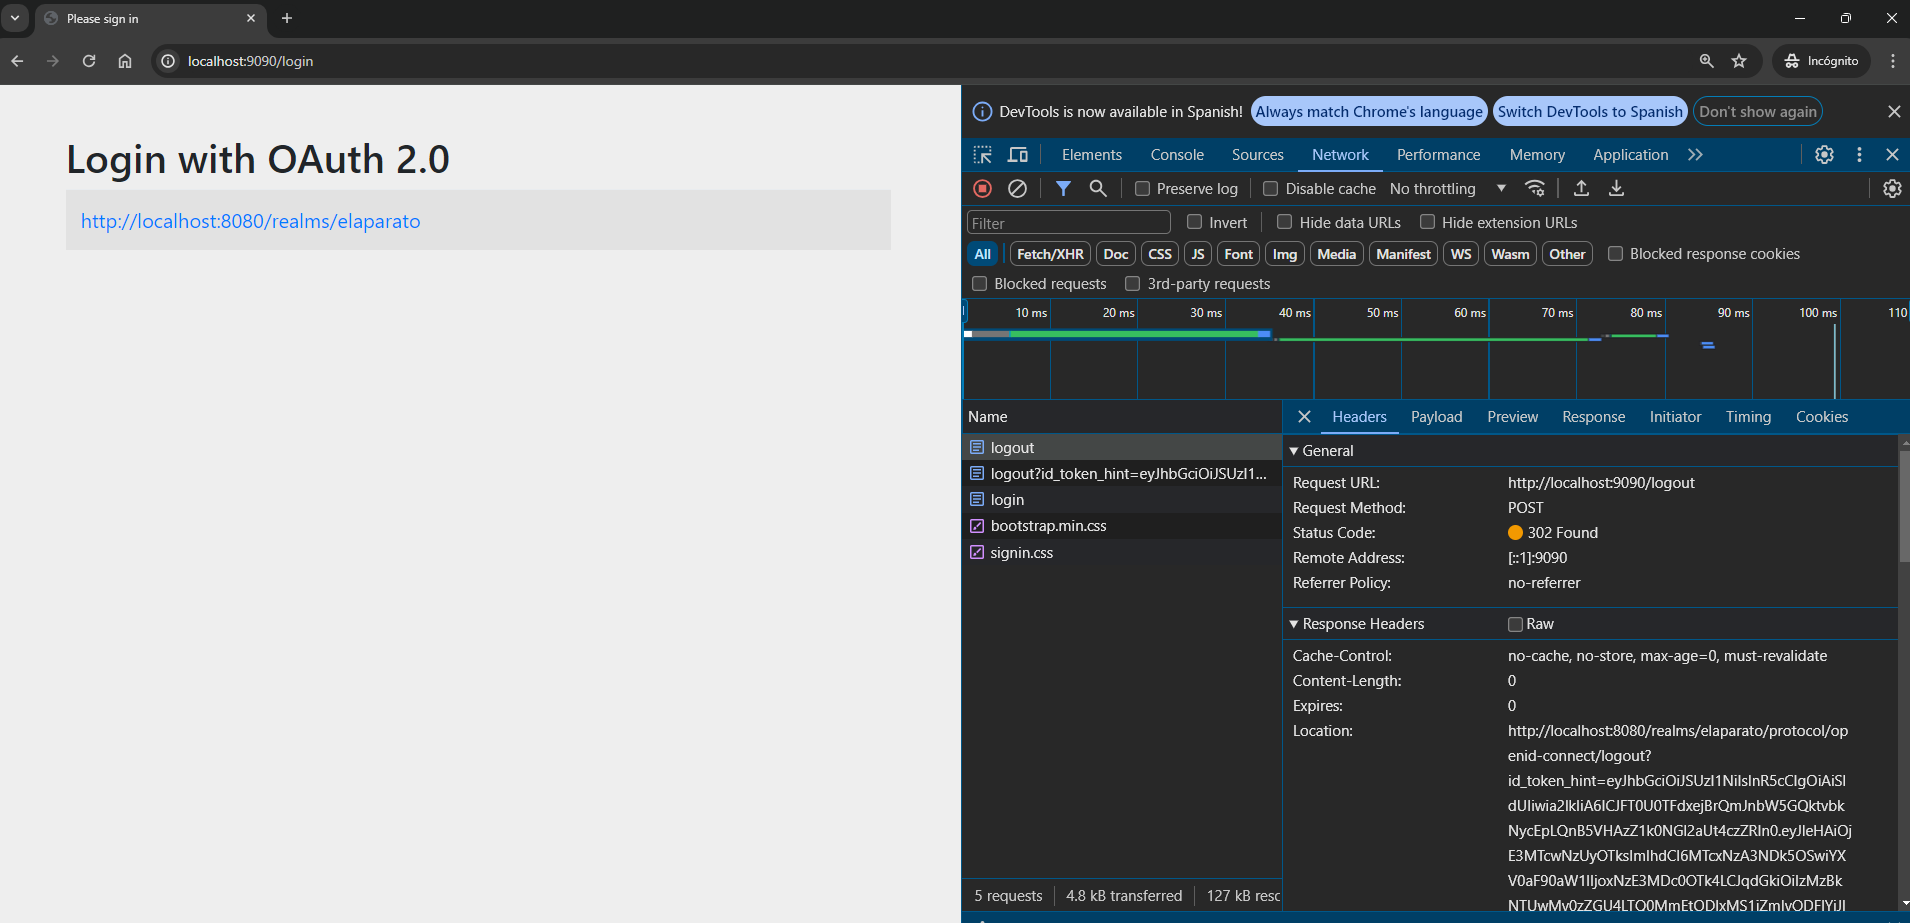Check Blocked response cookies
Viewport: 1910px width, 923px height.
(x=1615, y=254)
